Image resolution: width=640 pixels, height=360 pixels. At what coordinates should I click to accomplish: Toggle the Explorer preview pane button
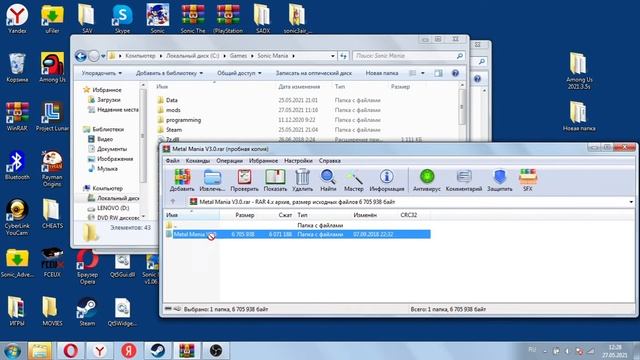click(x=438, y=73)
